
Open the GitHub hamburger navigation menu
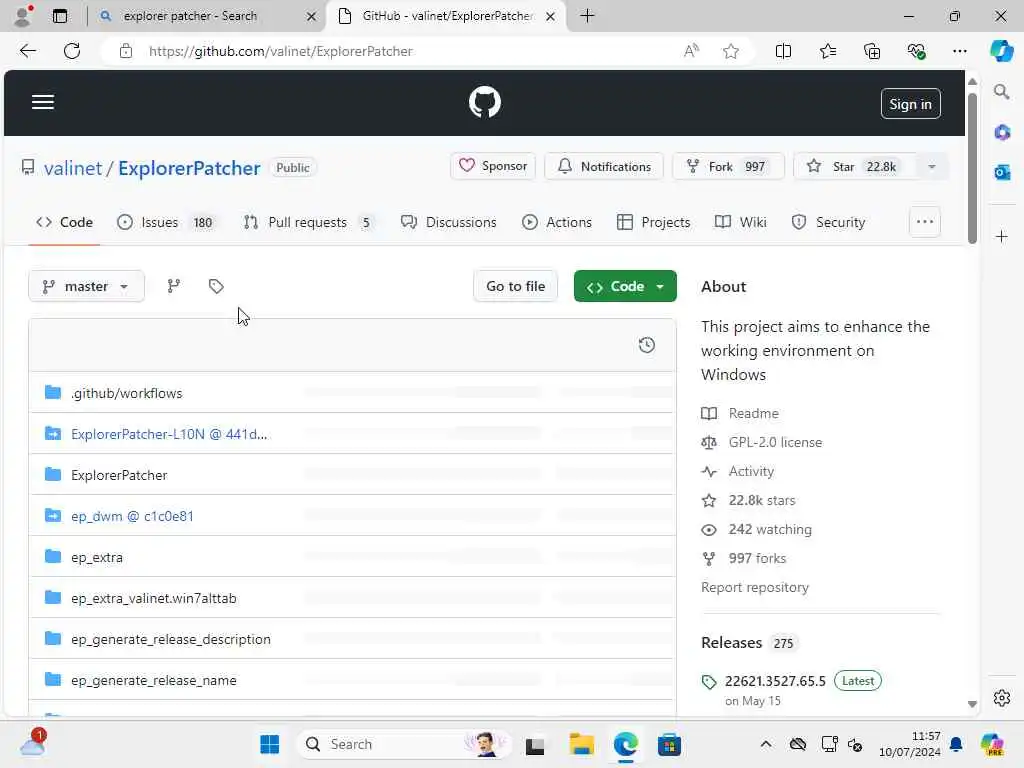pyautogui.click(x=43, y=102)
